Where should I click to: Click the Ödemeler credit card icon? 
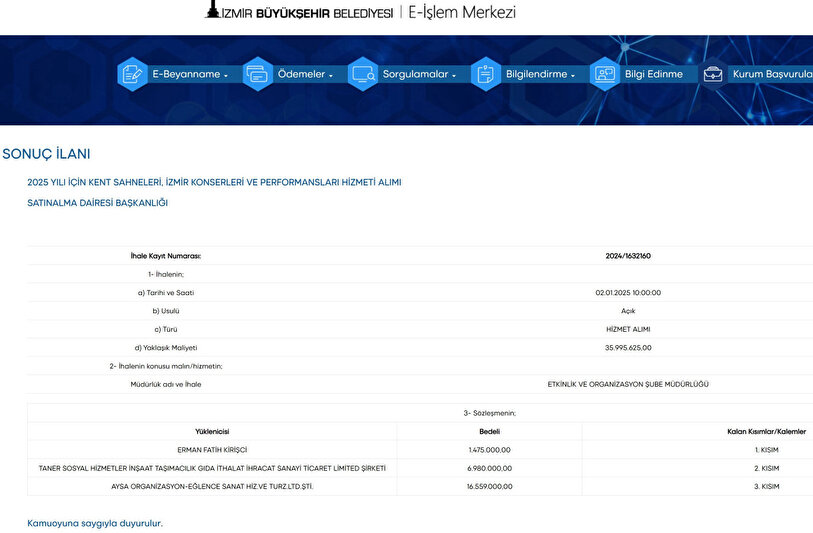point(257,74)
